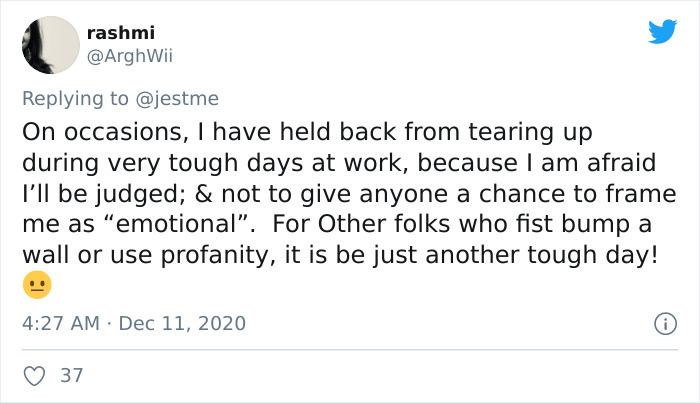Click the phrase 'fist bump'
The width and height of the screenshot is (700, 403).
(576, 224)
